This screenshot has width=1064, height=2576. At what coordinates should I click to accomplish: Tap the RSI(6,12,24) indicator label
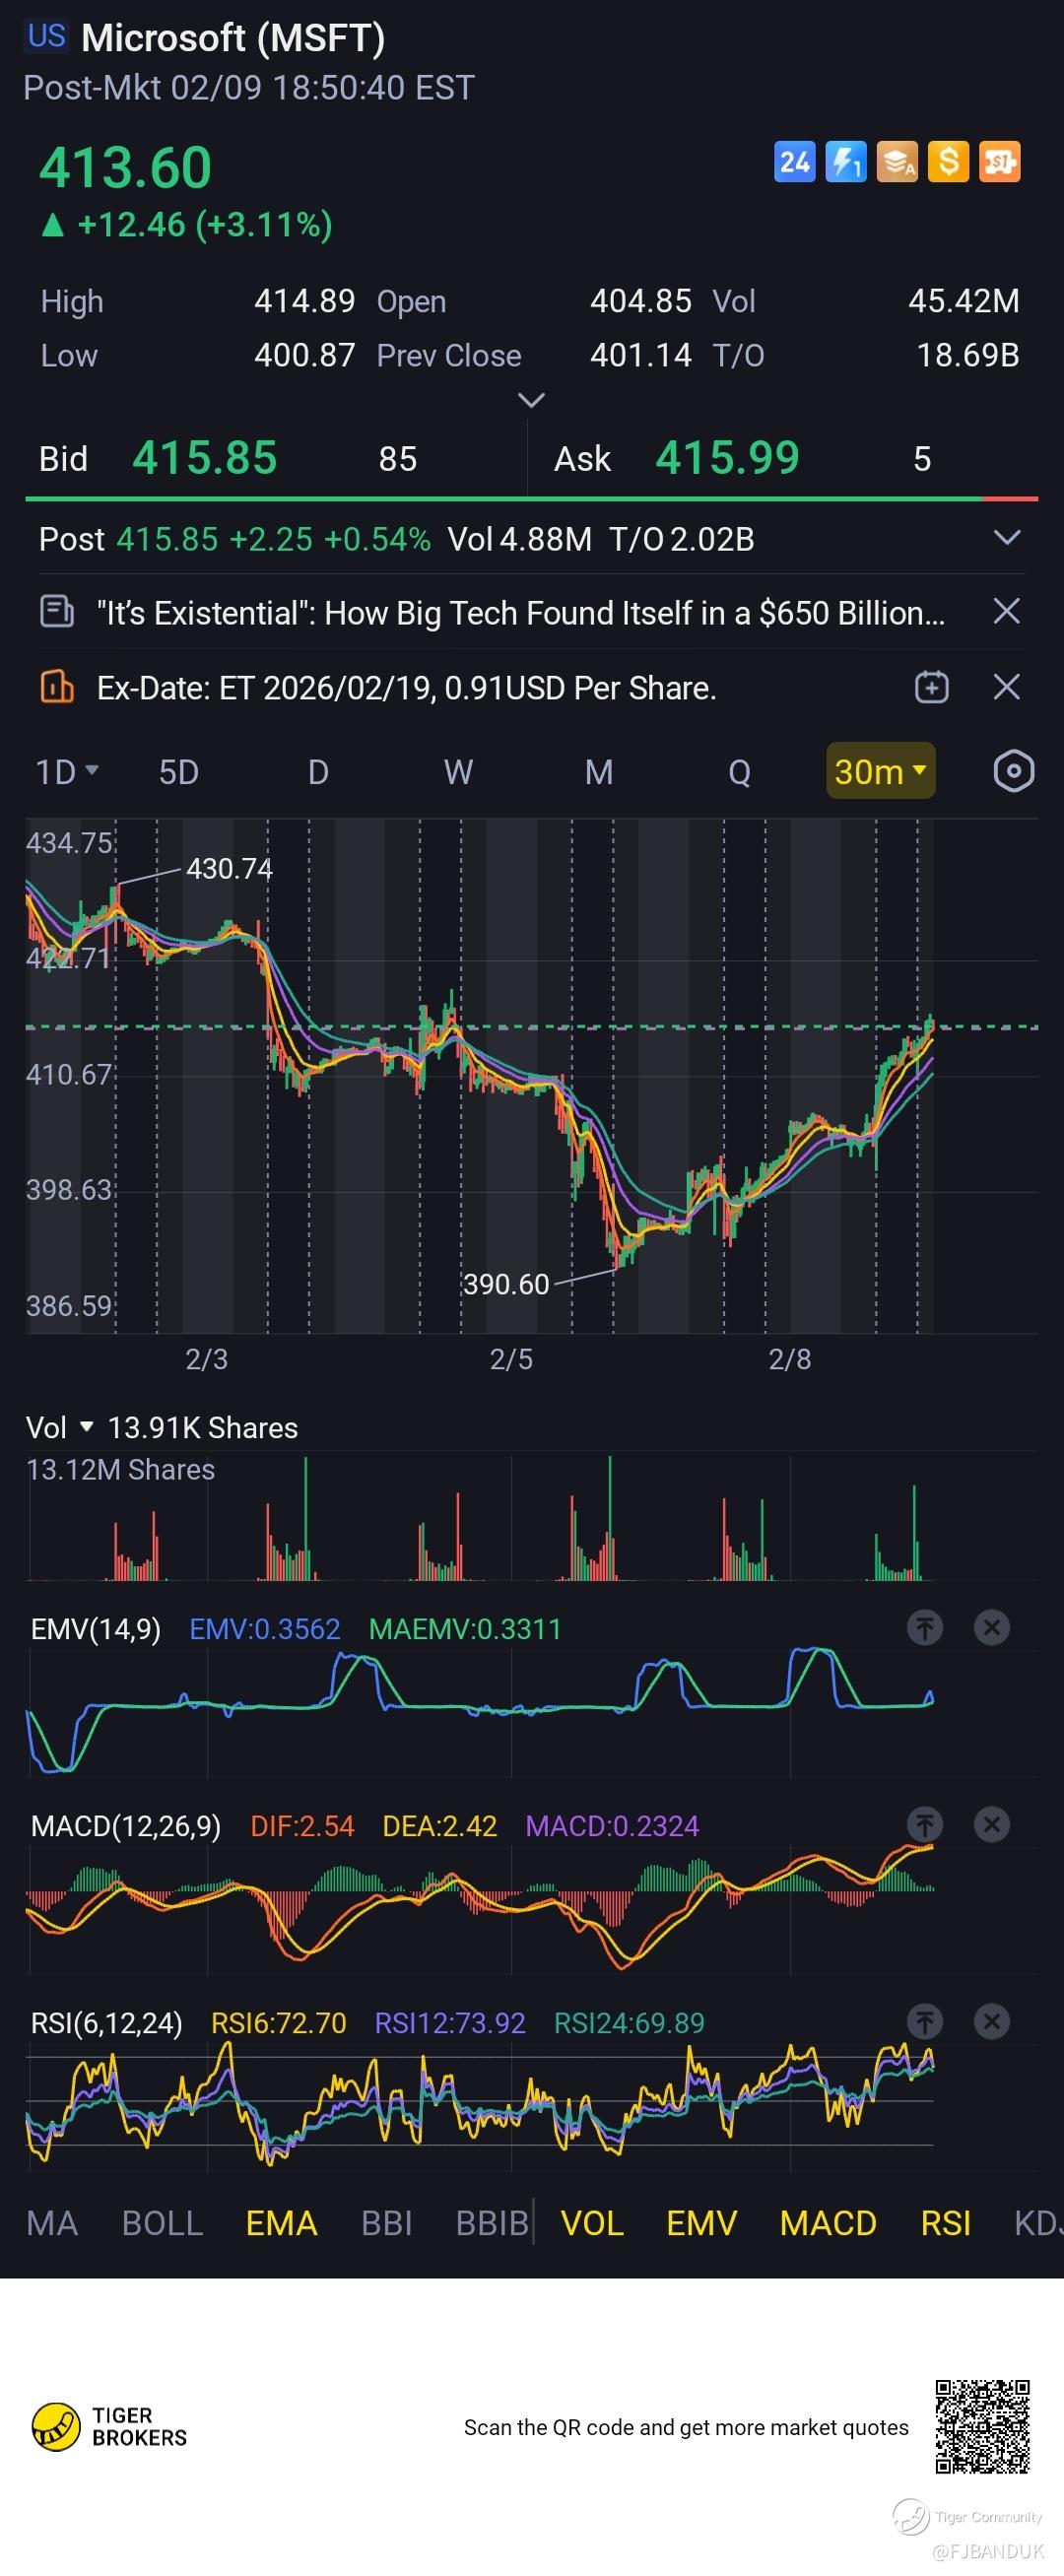coord(107,2023)
